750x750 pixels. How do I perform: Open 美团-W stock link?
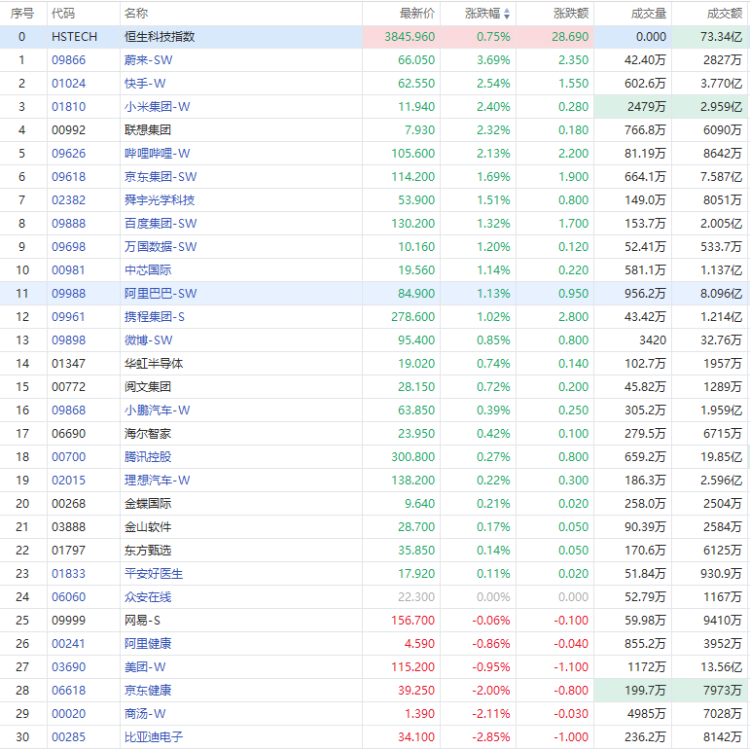145,667
